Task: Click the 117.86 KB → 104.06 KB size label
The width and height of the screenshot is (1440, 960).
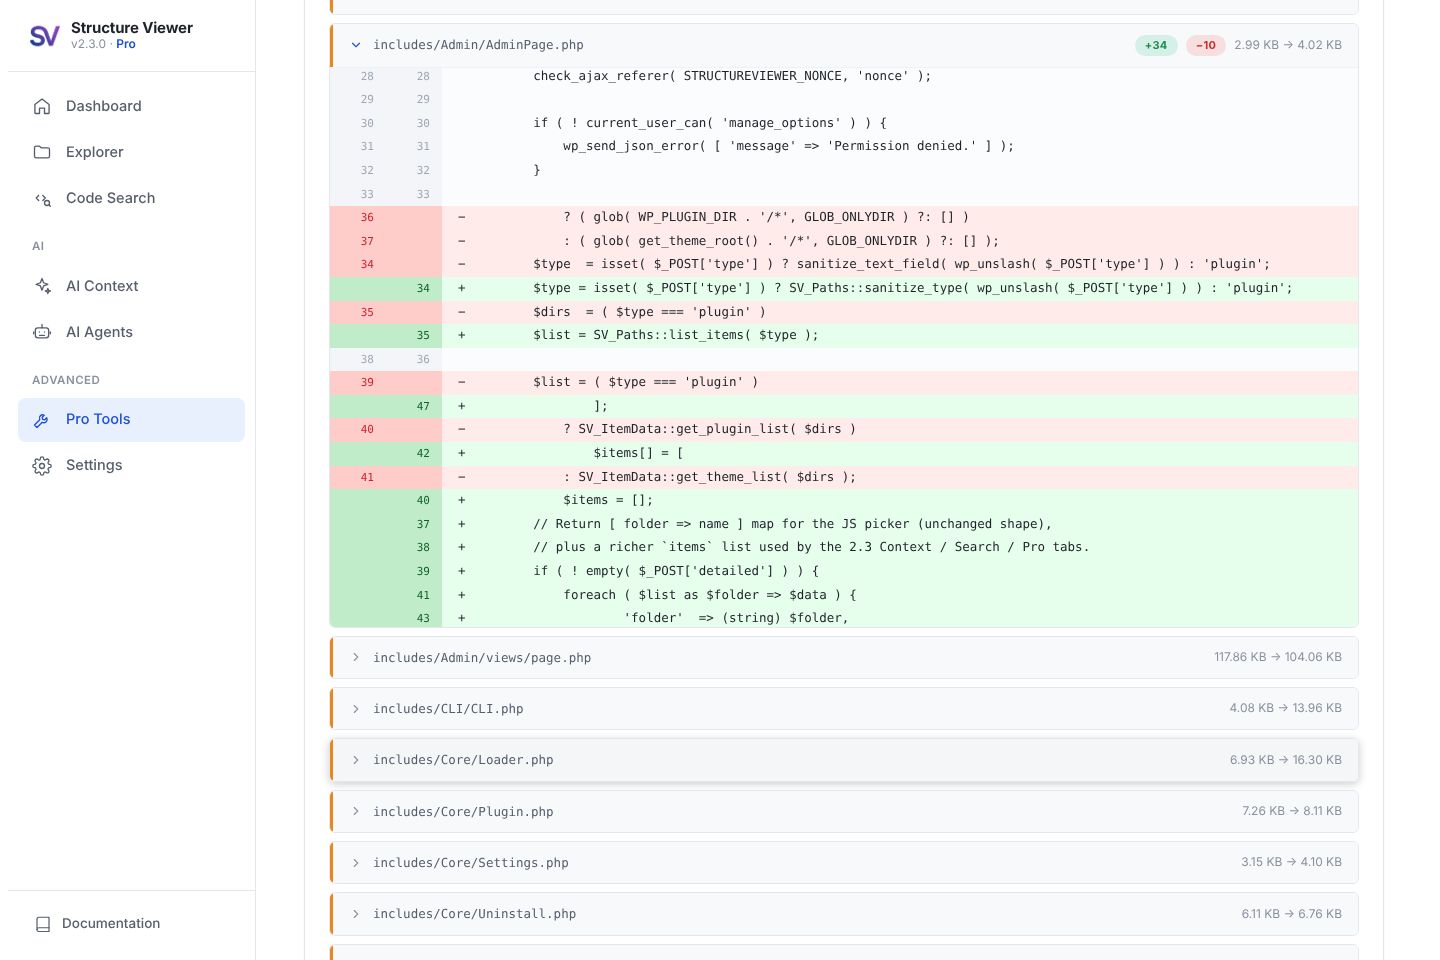Action: (1278, 657)
